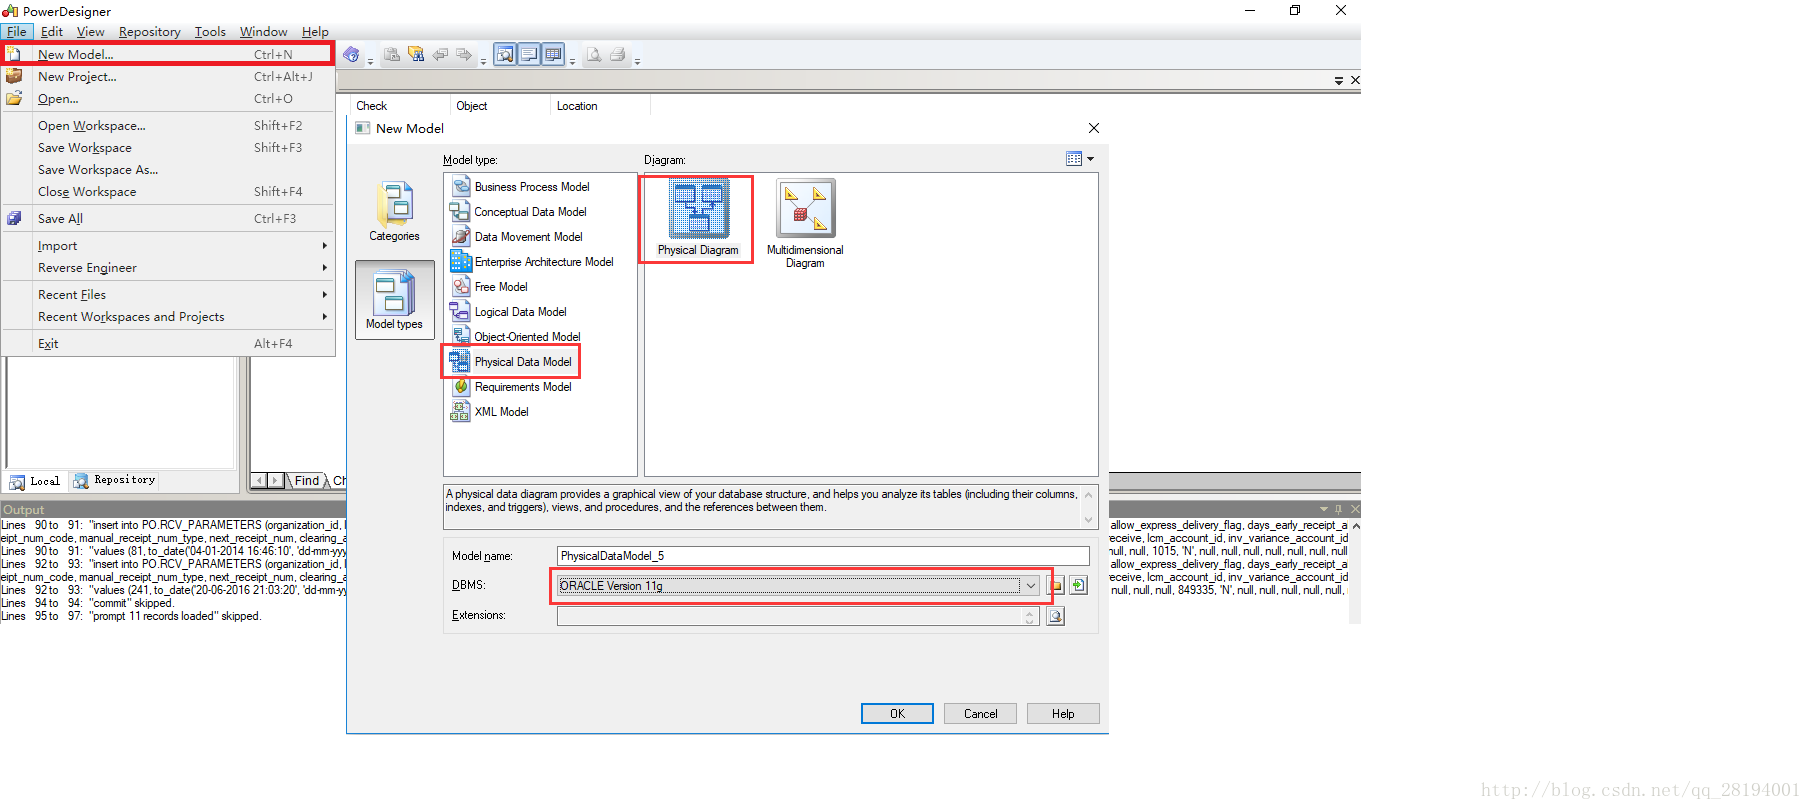The height and width of the screenshot is (810, 1812).
Task: Expand Recent Workspaces and Projects submenu
Action: [x=168, y=316]
